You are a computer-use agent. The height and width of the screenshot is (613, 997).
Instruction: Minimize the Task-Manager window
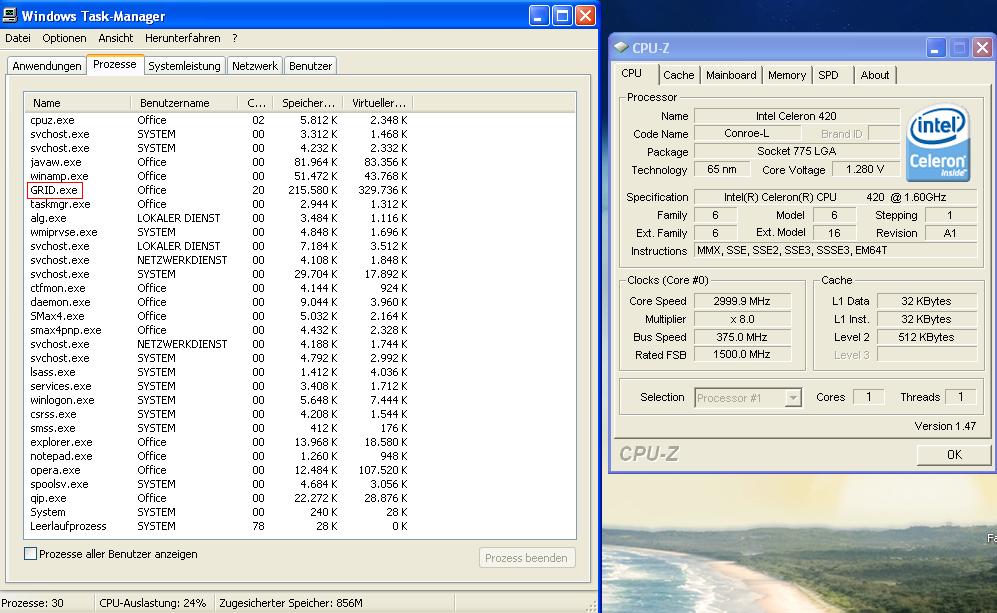(x=539, y=15)
